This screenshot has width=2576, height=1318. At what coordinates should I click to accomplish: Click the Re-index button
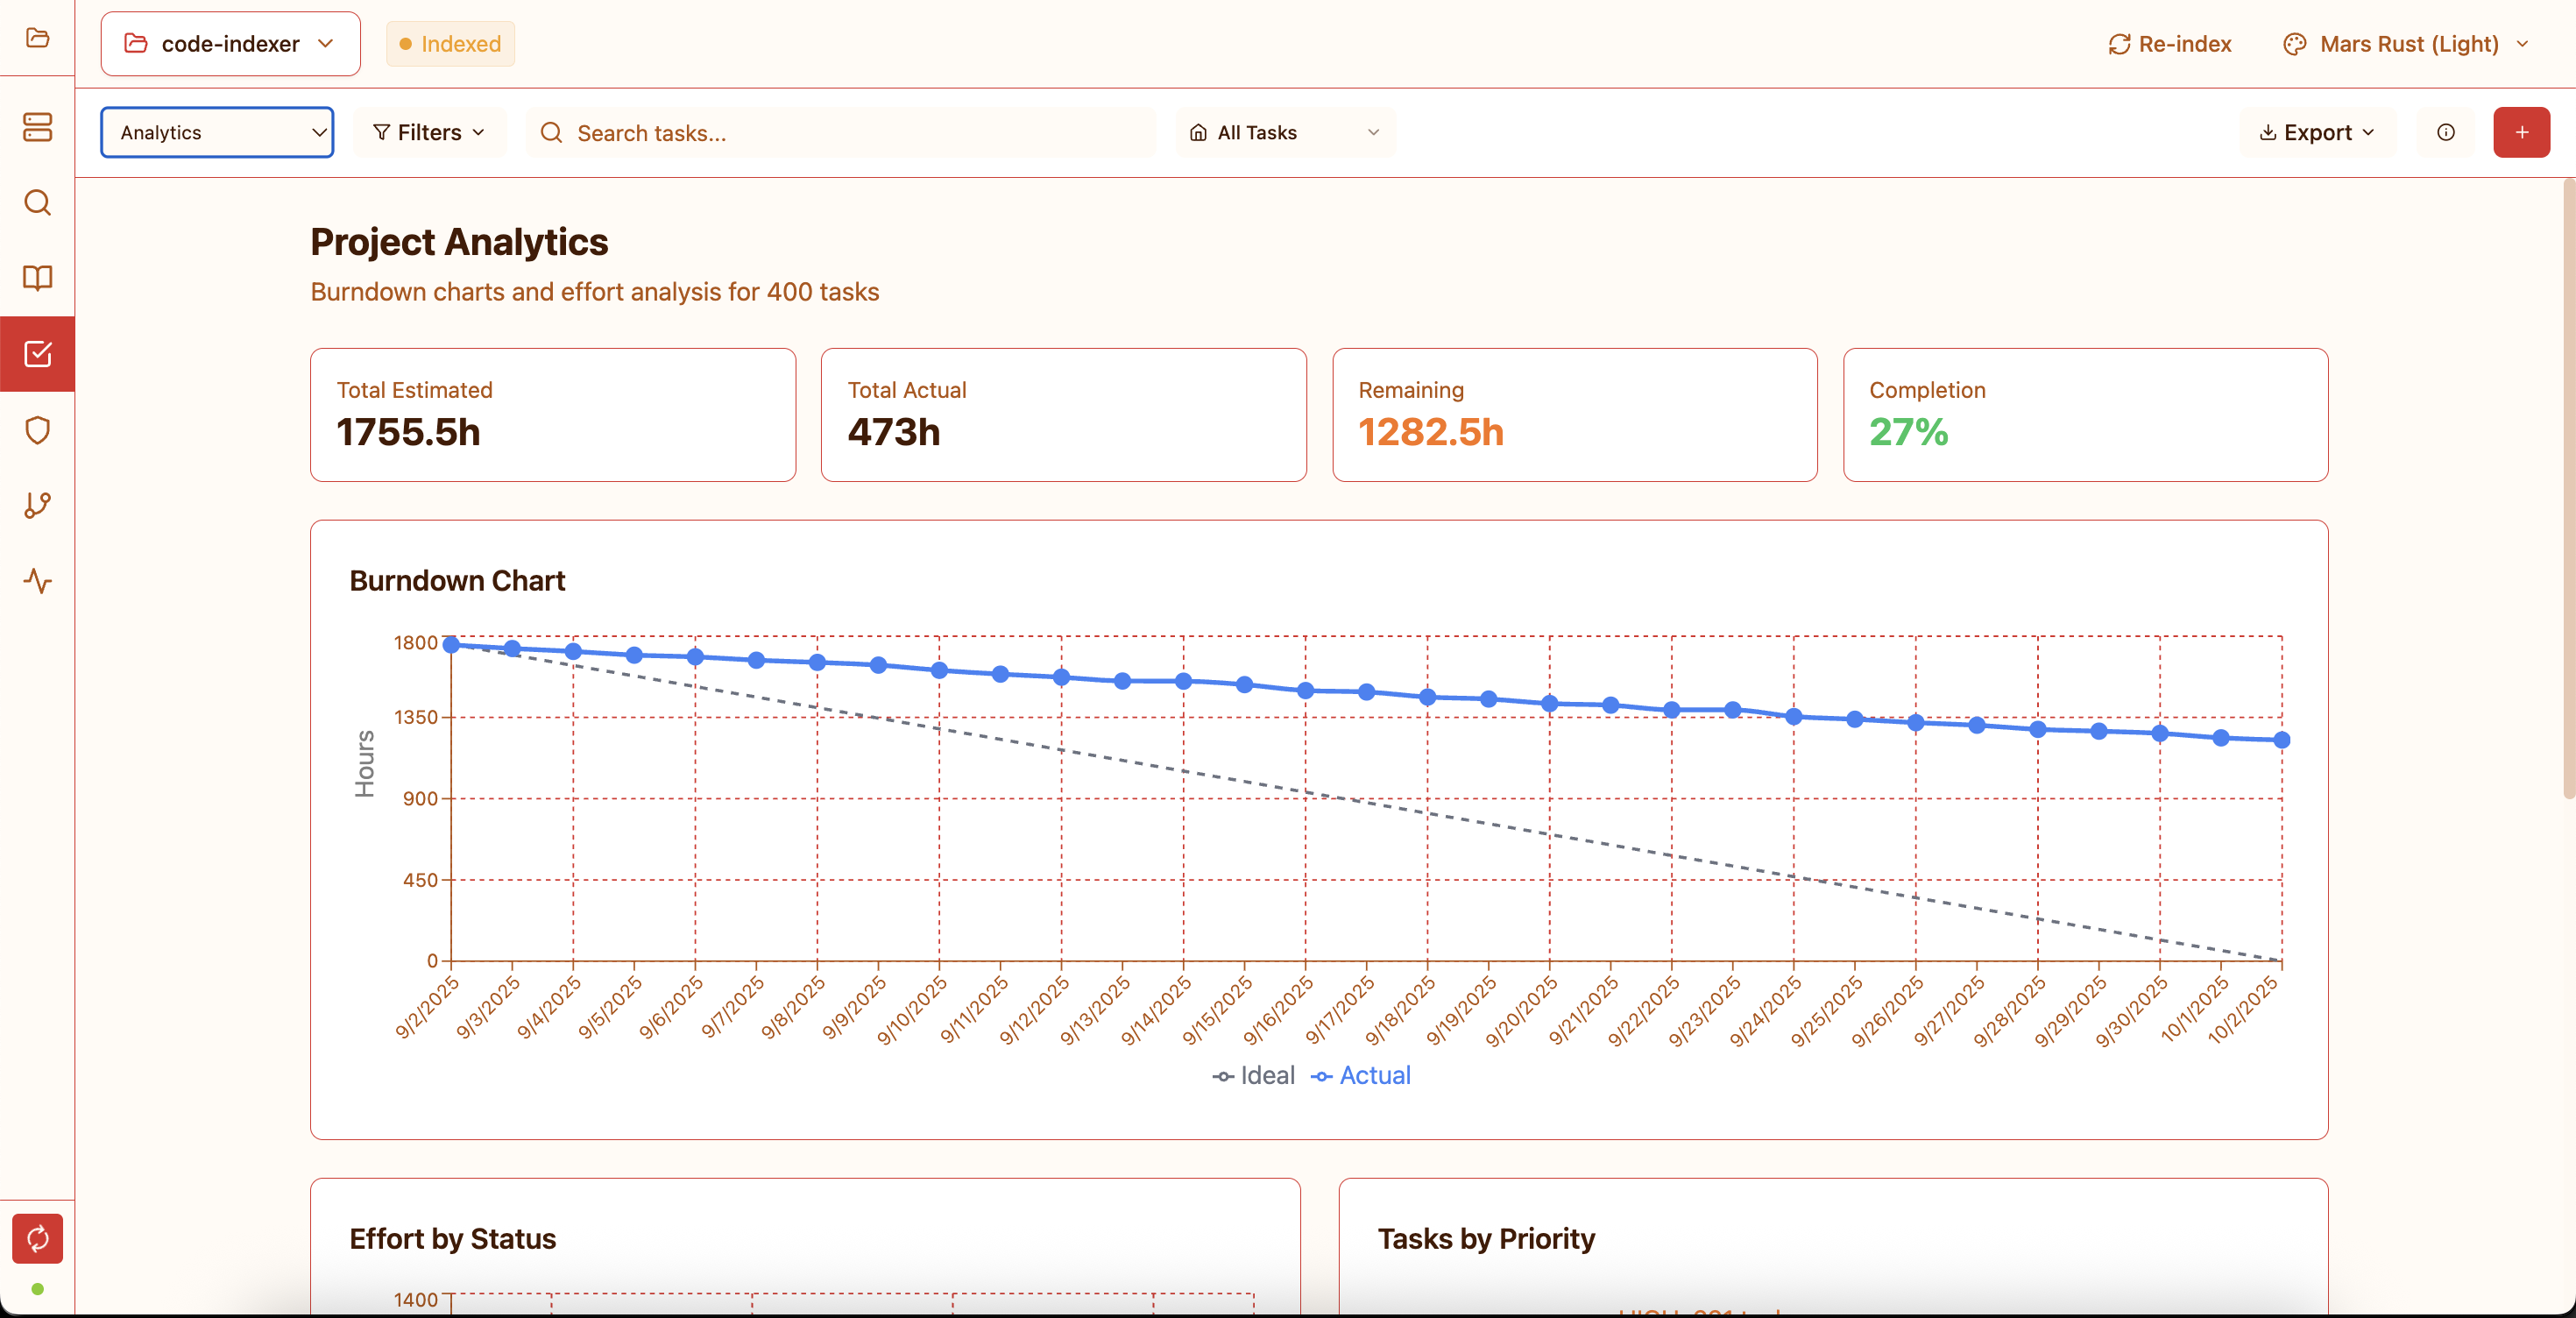2170,44
